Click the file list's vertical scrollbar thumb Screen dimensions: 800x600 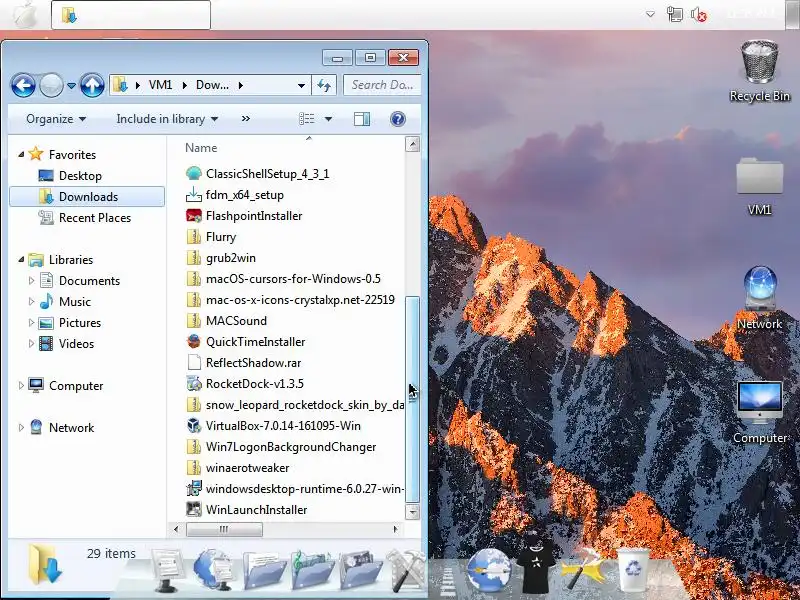(x=412, y=399)
